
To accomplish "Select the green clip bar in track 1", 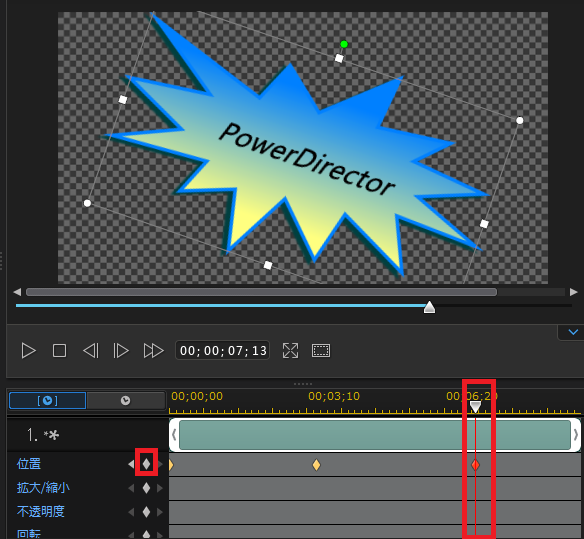I will pyautogui.click(x=375, y=435).
